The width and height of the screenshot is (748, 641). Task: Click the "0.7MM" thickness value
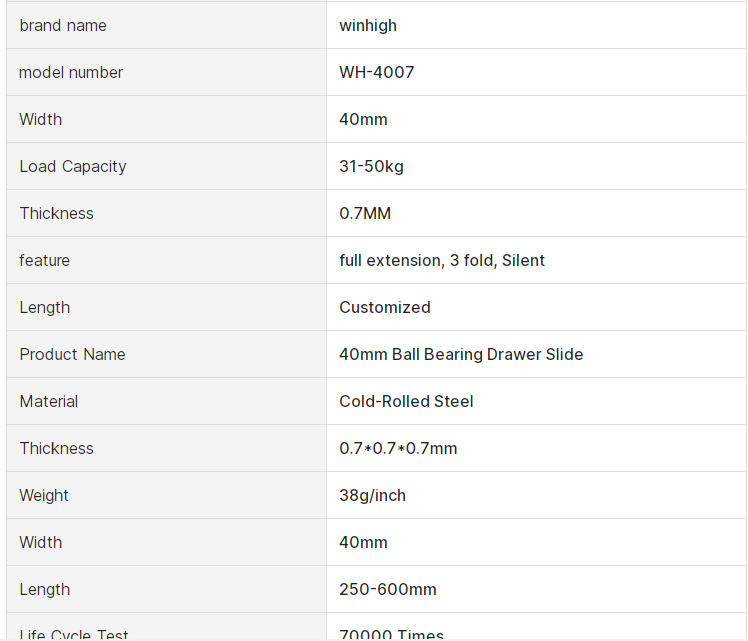pyautogui.click(x=365, y=213)
